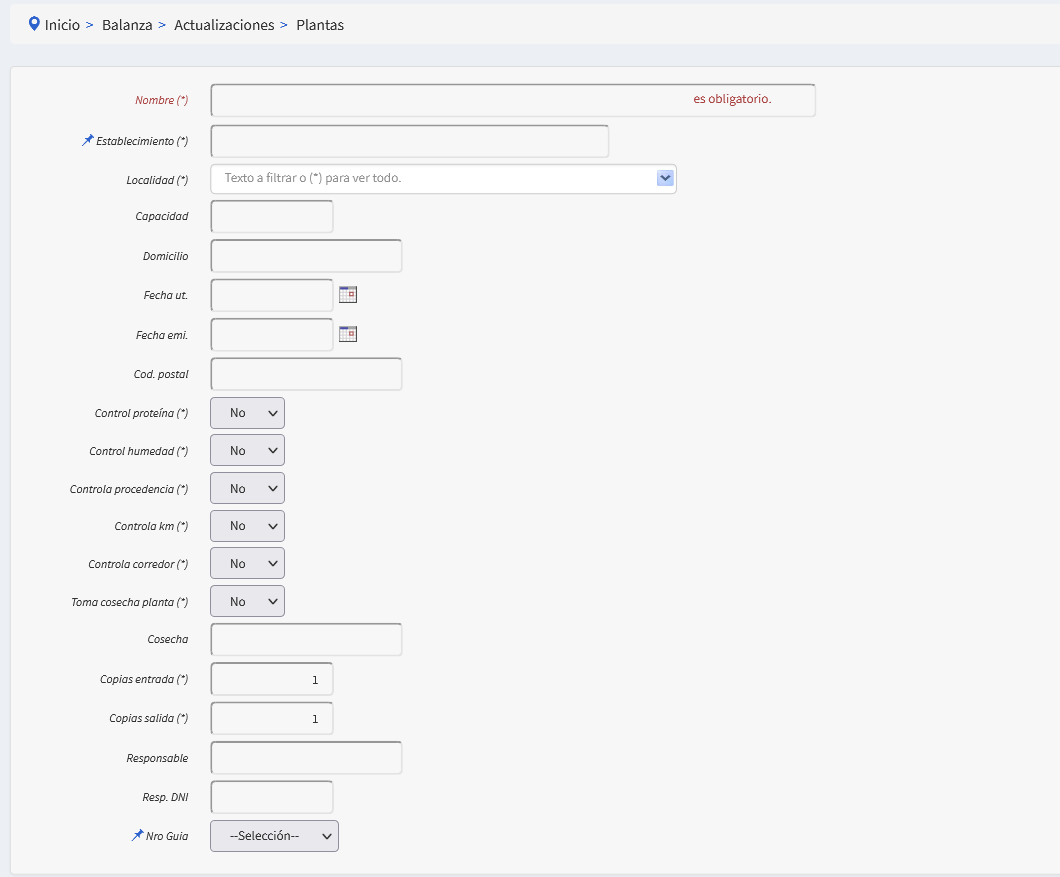This screenshot has height=877, width=1060.
Task: Click the pin icon beside Nro Guia
Action: coord(137,835)
